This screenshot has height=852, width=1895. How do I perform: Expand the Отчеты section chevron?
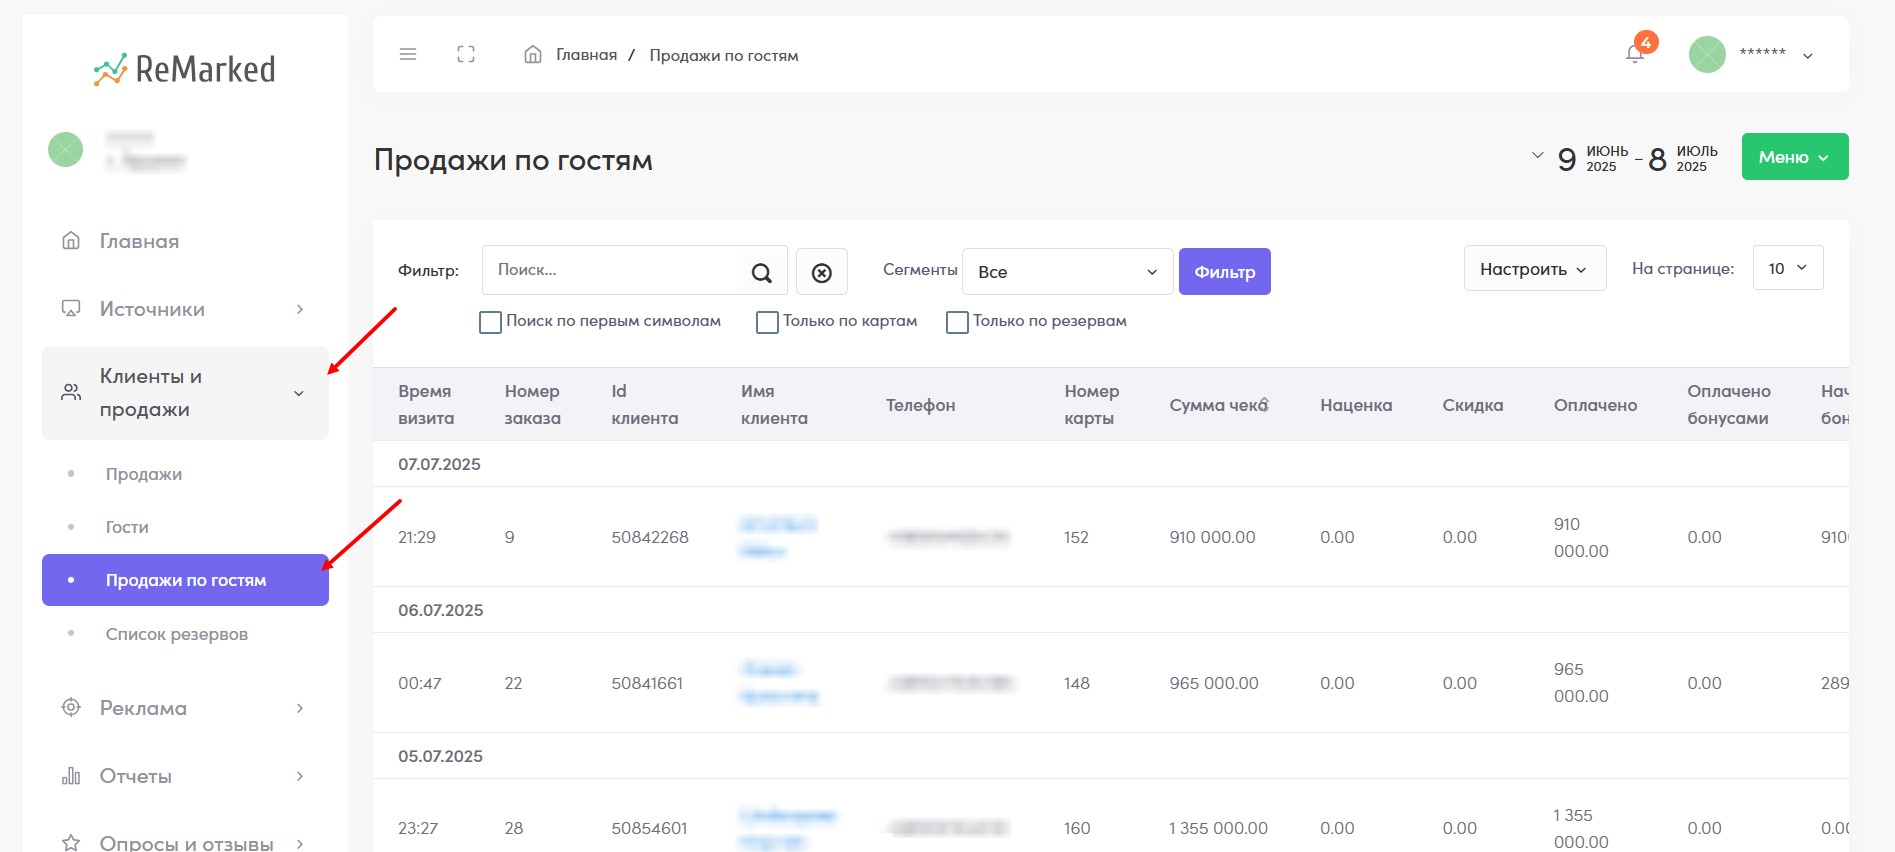(x=300, y=776)
